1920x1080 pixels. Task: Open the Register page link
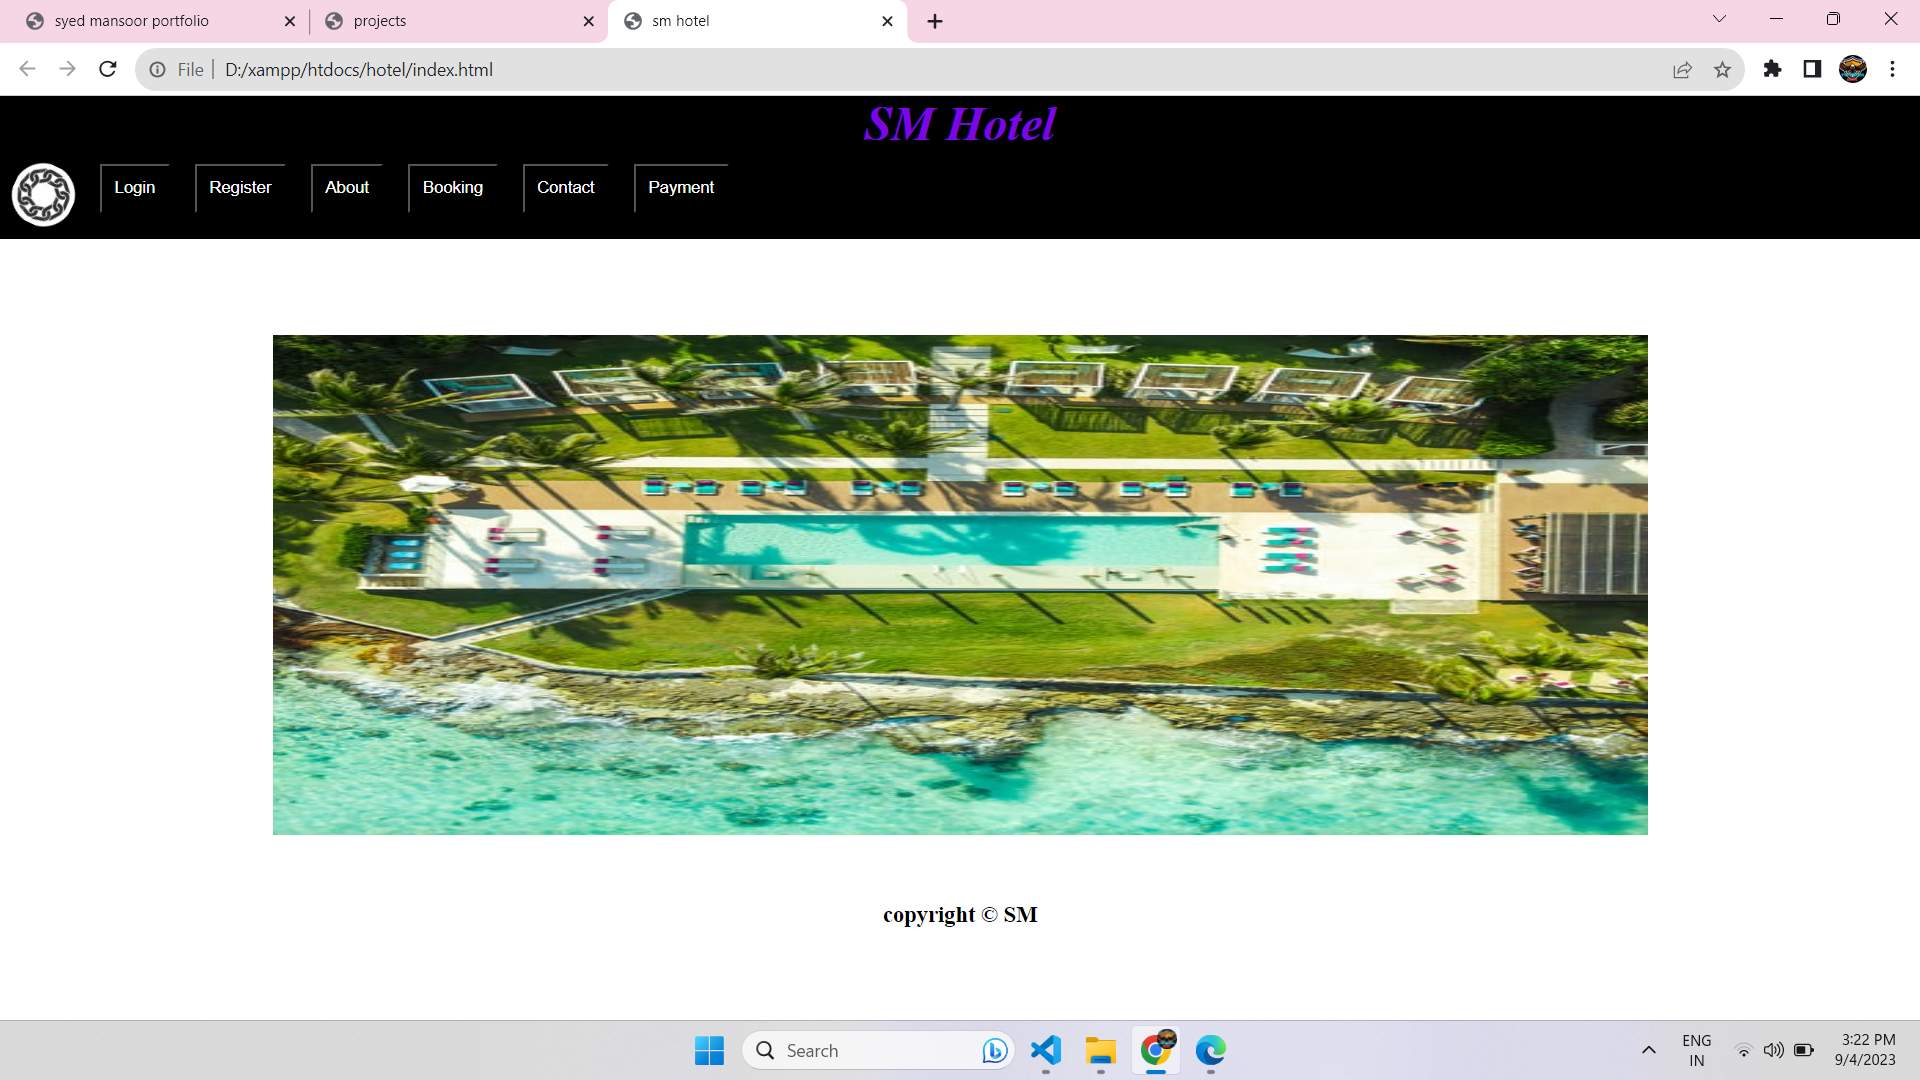pos(240,188)
